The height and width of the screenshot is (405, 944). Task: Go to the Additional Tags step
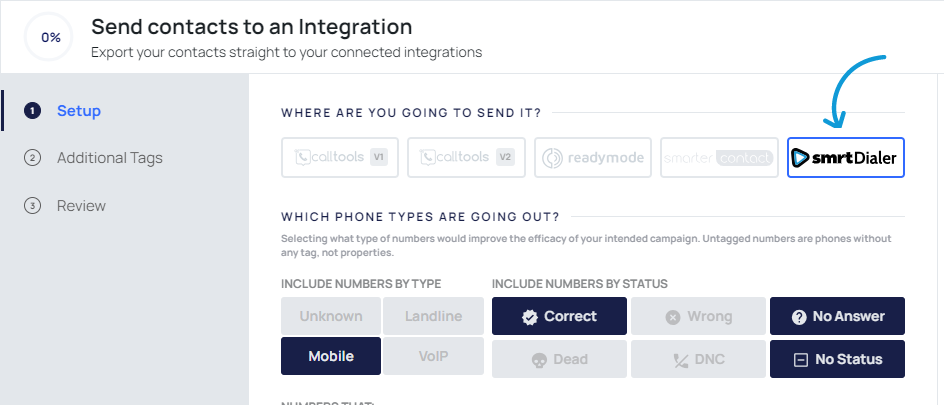point(109,158)
